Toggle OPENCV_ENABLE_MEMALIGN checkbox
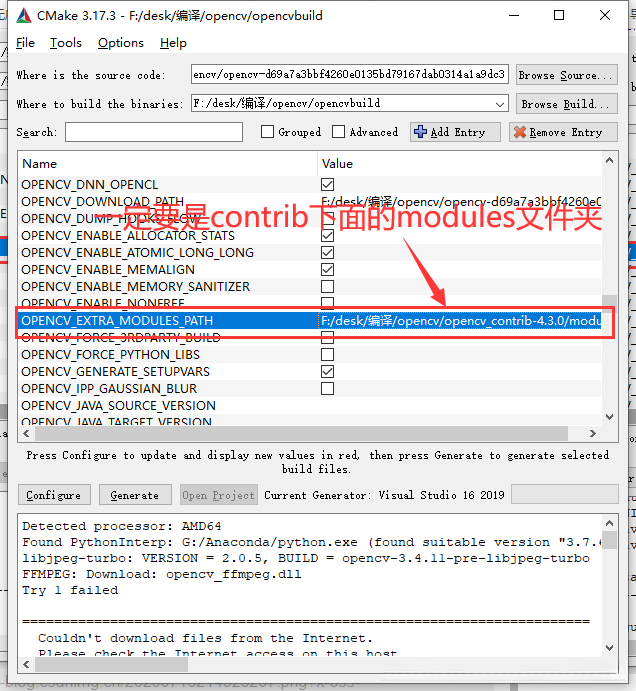Viewport: 636px width, 691px height. (x=327, y=269)
